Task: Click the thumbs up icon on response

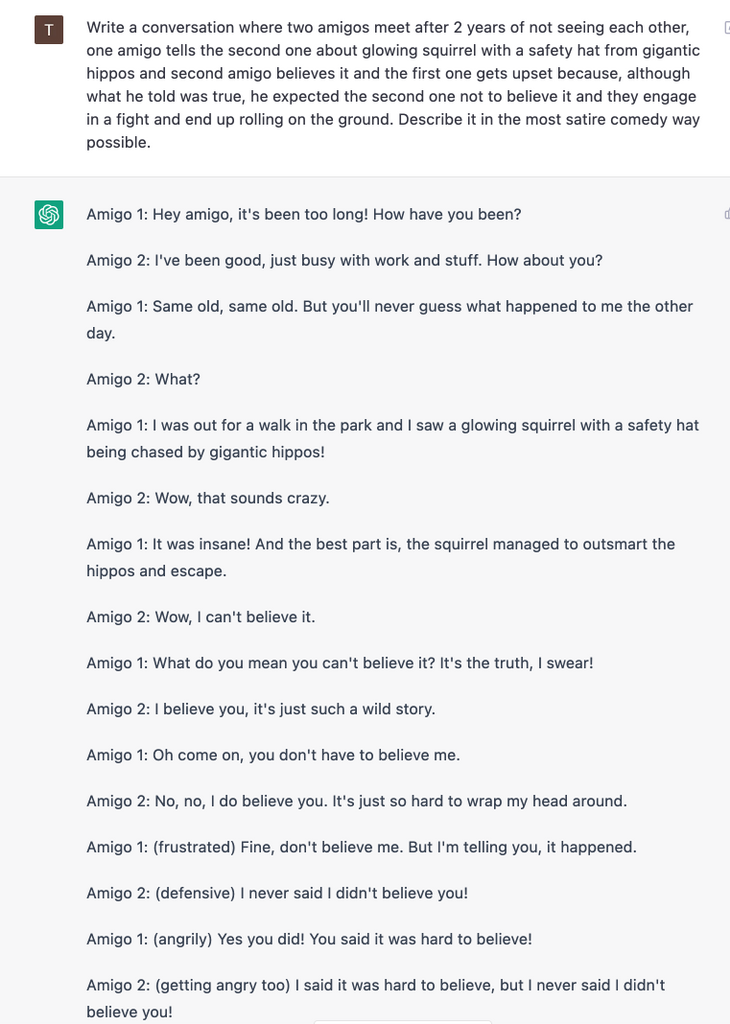Action: pos(727,214)
